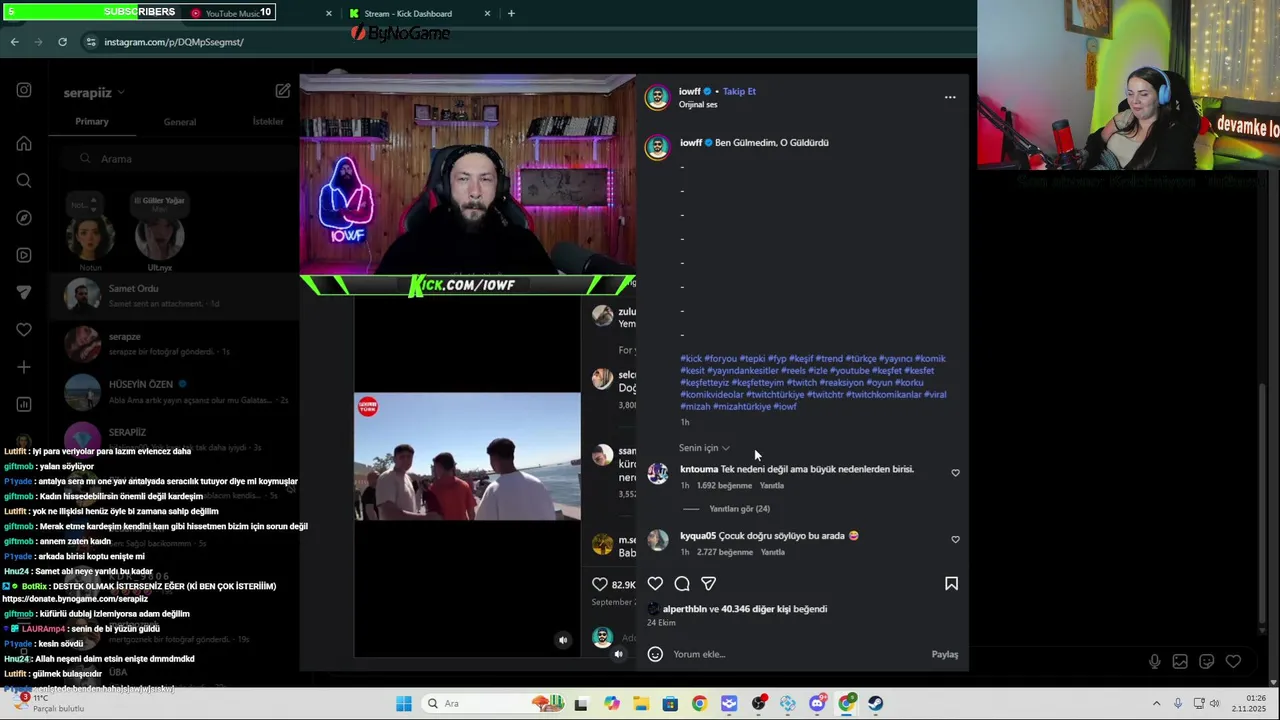Viewport: 1280px width, 720px height.
Task: Close the Stream - Kick Dashboard tab
Action: 487,13
